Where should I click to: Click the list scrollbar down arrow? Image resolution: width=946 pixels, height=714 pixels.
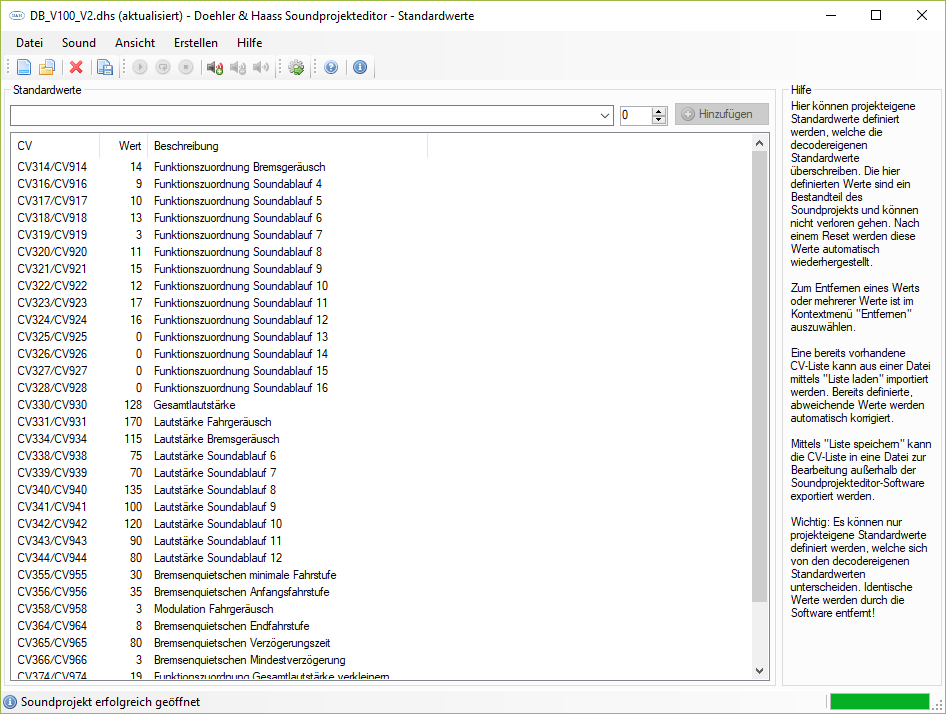coord(760,671)
